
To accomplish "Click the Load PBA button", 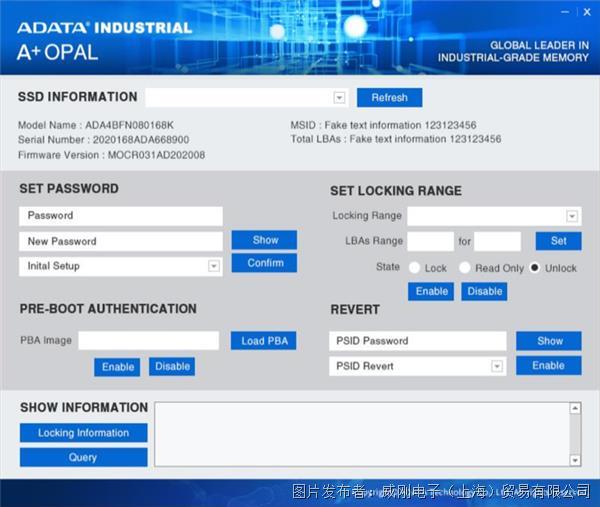I will click(x=264, y=341).
